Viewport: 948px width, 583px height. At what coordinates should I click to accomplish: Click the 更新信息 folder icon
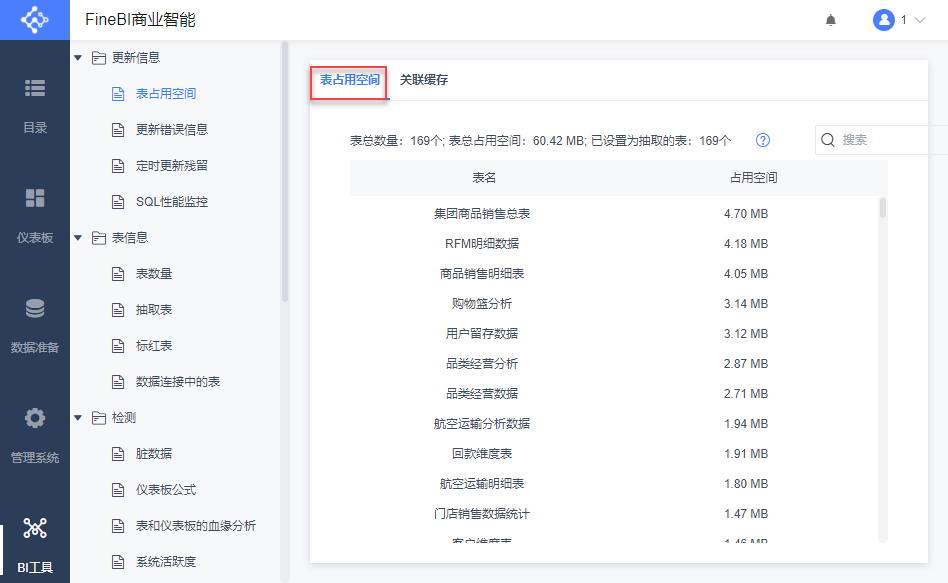point(99,57)
